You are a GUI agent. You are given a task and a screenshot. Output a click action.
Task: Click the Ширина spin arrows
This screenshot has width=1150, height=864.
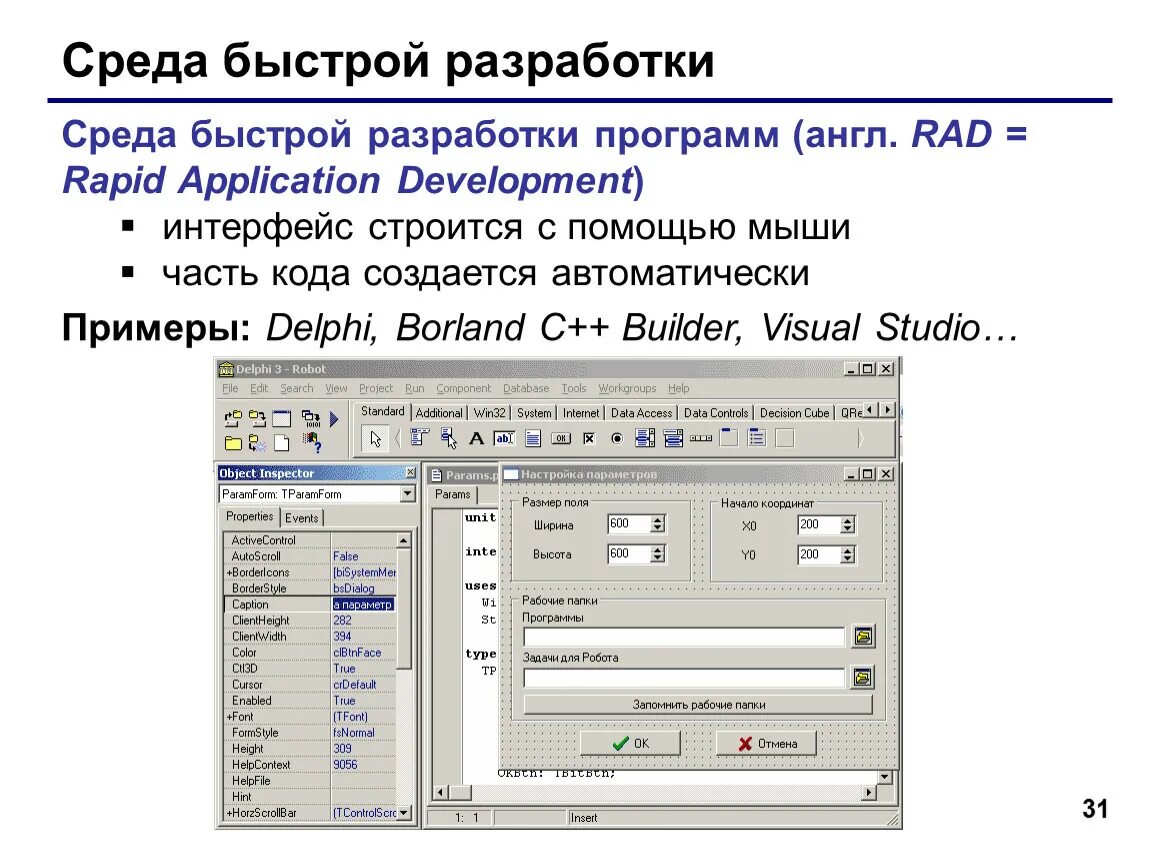click(x=658, y=524)
